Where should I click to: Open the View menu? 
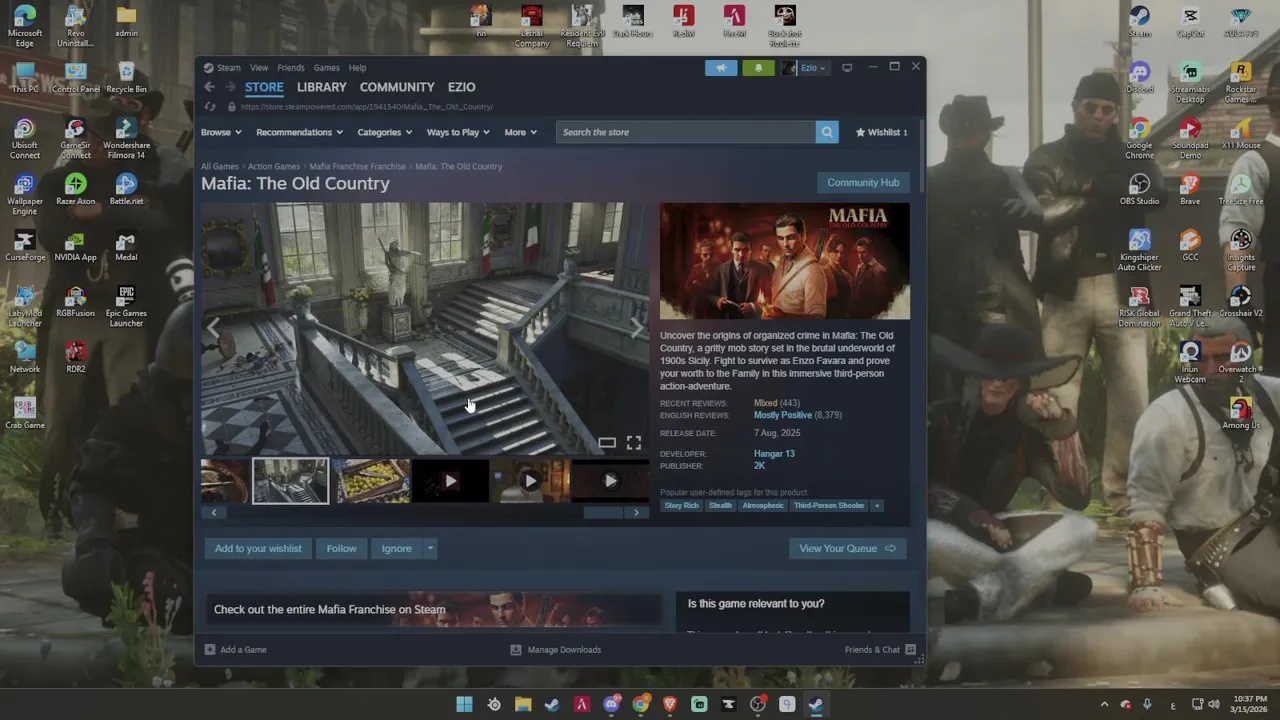pos(259,68)
